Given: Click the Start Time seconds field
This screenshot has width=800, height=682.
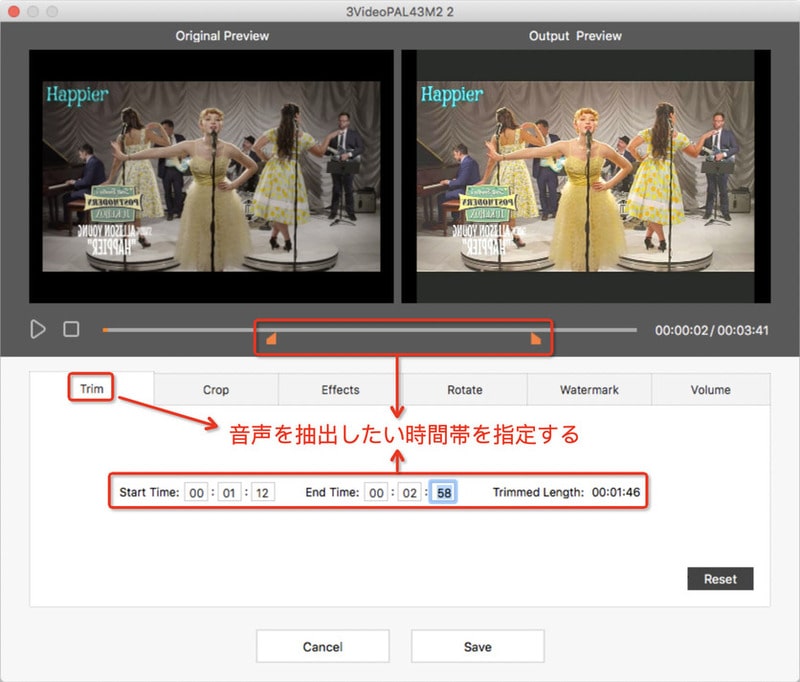Looking at the screenshot, I should pyautogui.click(x=263, y=492).
